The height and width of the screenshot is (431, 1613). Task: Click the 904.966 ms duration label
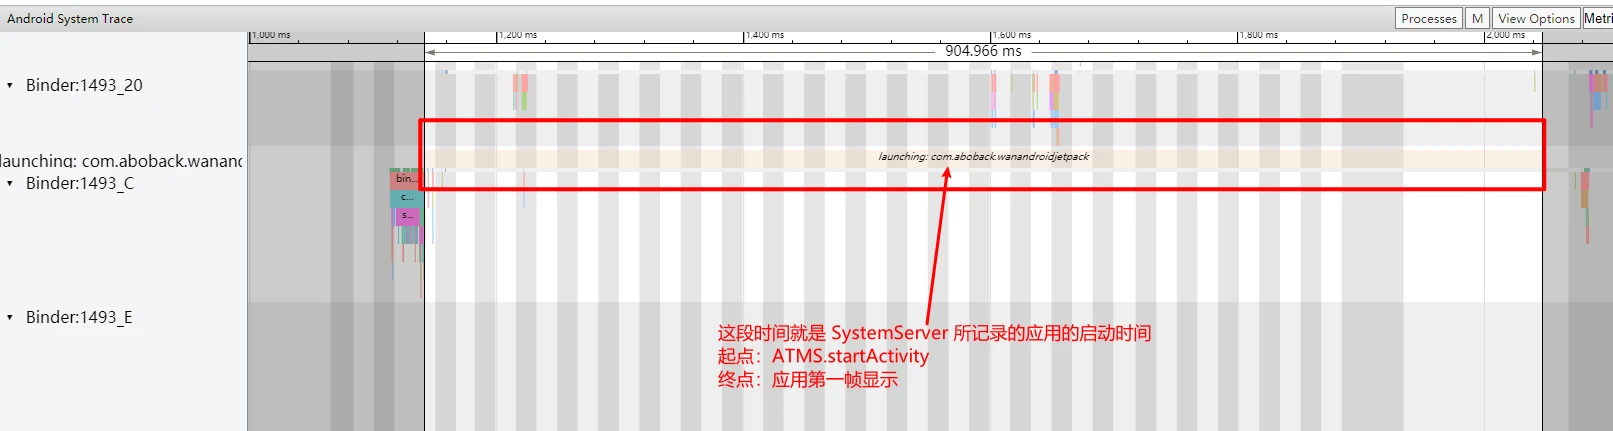click(983, 51)
